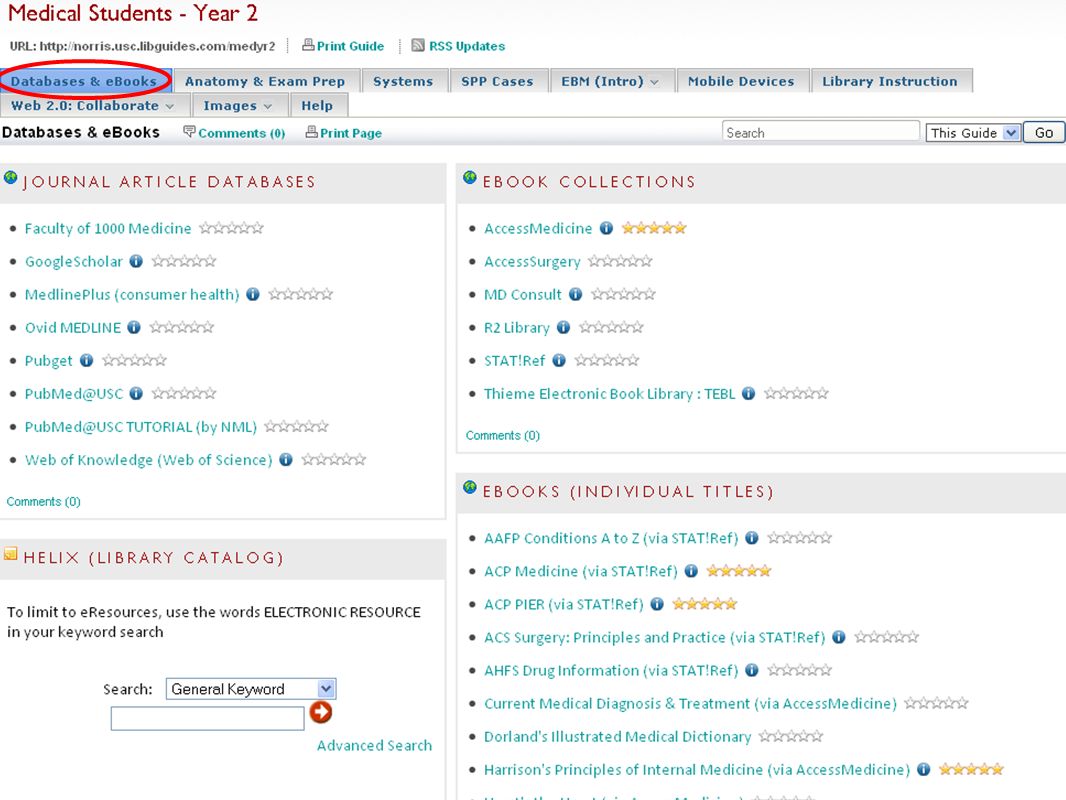
Task: Switch to the Library Instruction tab
Action: (x=890, y=81)
